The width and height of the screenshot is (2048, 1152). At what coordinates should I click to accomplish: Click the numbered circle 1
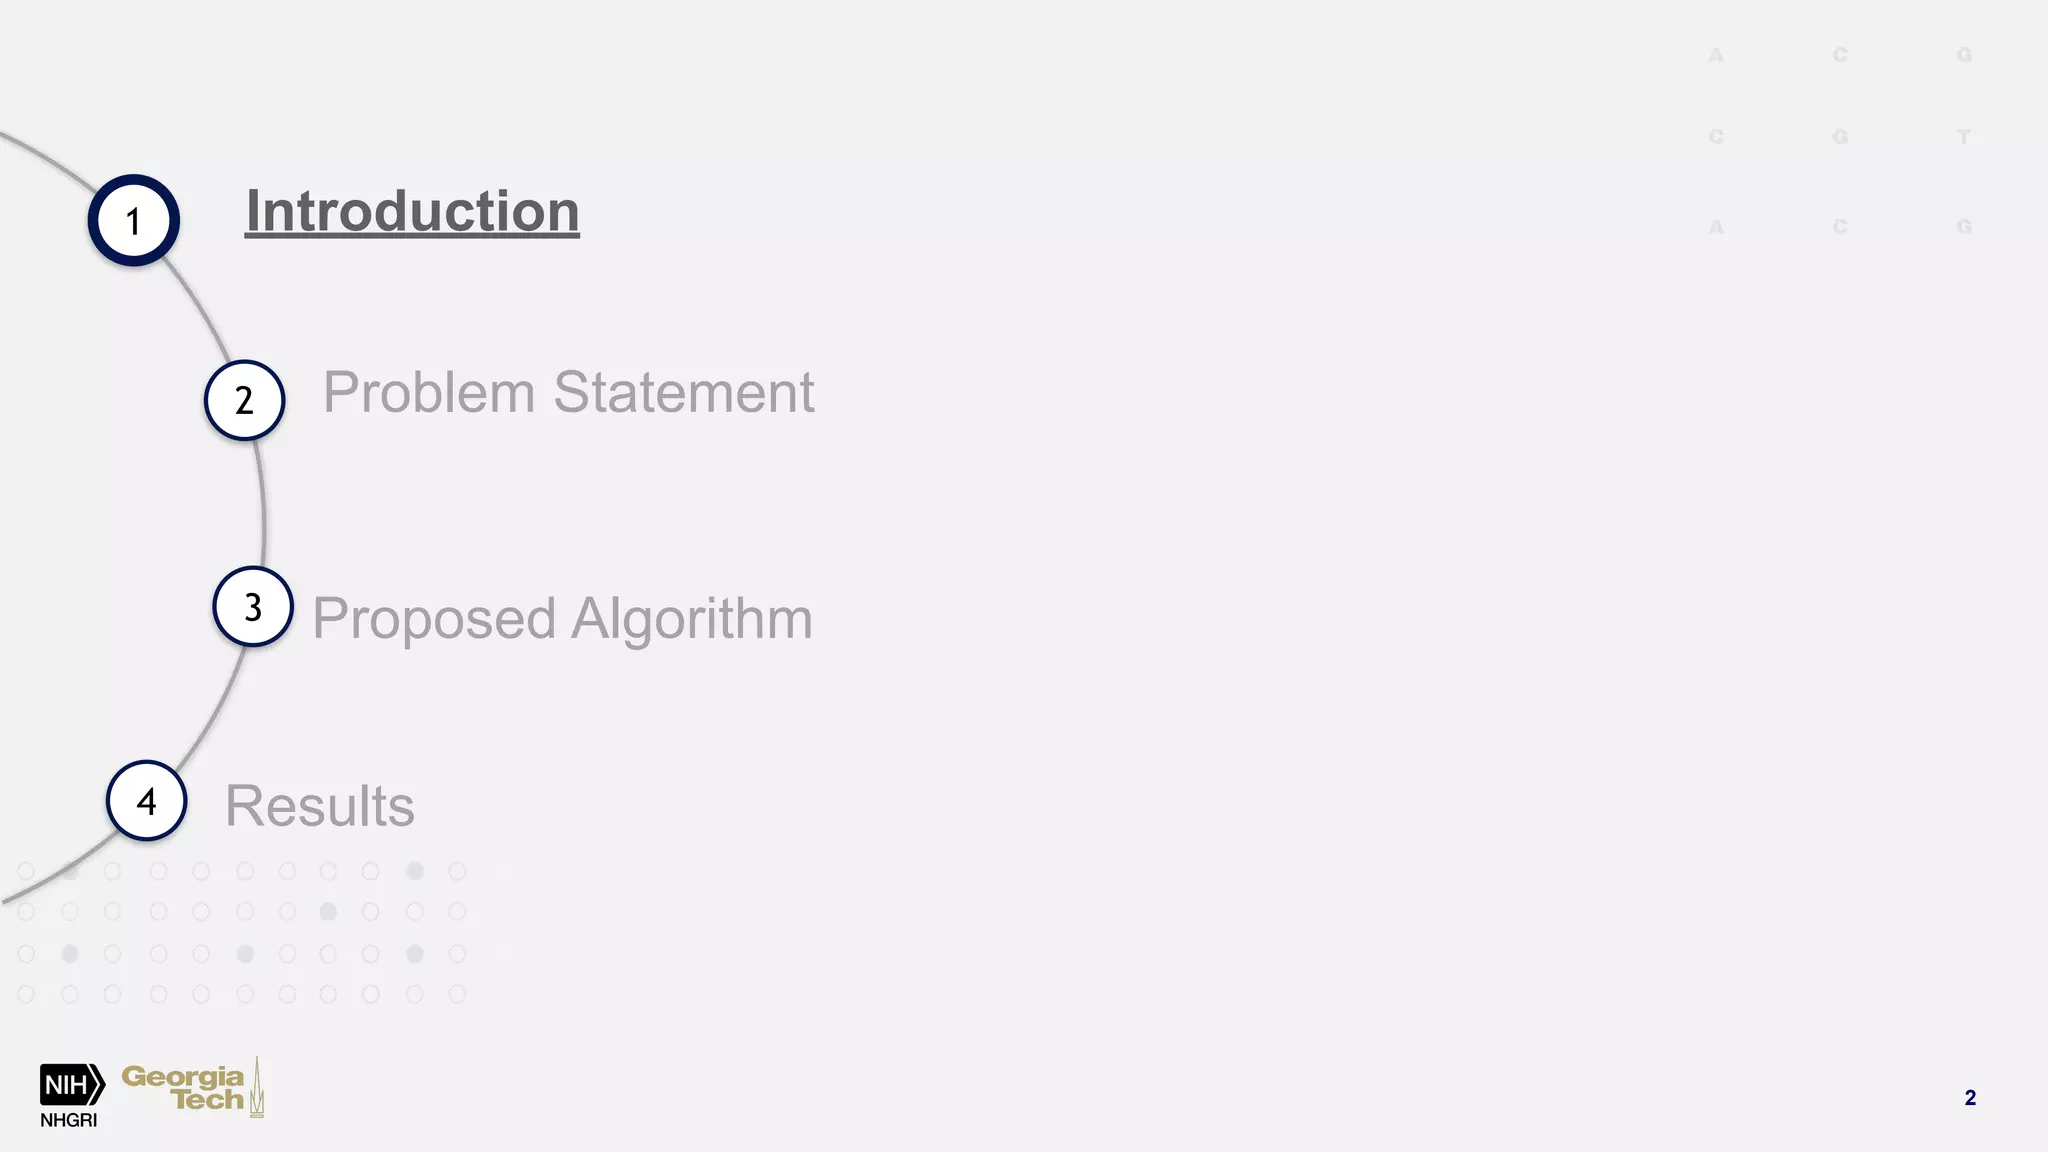click(134, 220)
